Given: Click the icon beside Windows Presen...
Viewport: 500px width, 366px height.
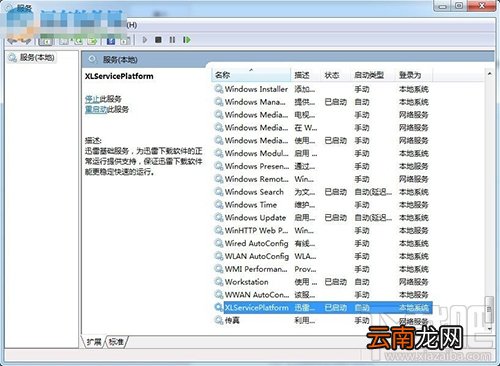Looking at the screenshot, I should coord(219,166).
